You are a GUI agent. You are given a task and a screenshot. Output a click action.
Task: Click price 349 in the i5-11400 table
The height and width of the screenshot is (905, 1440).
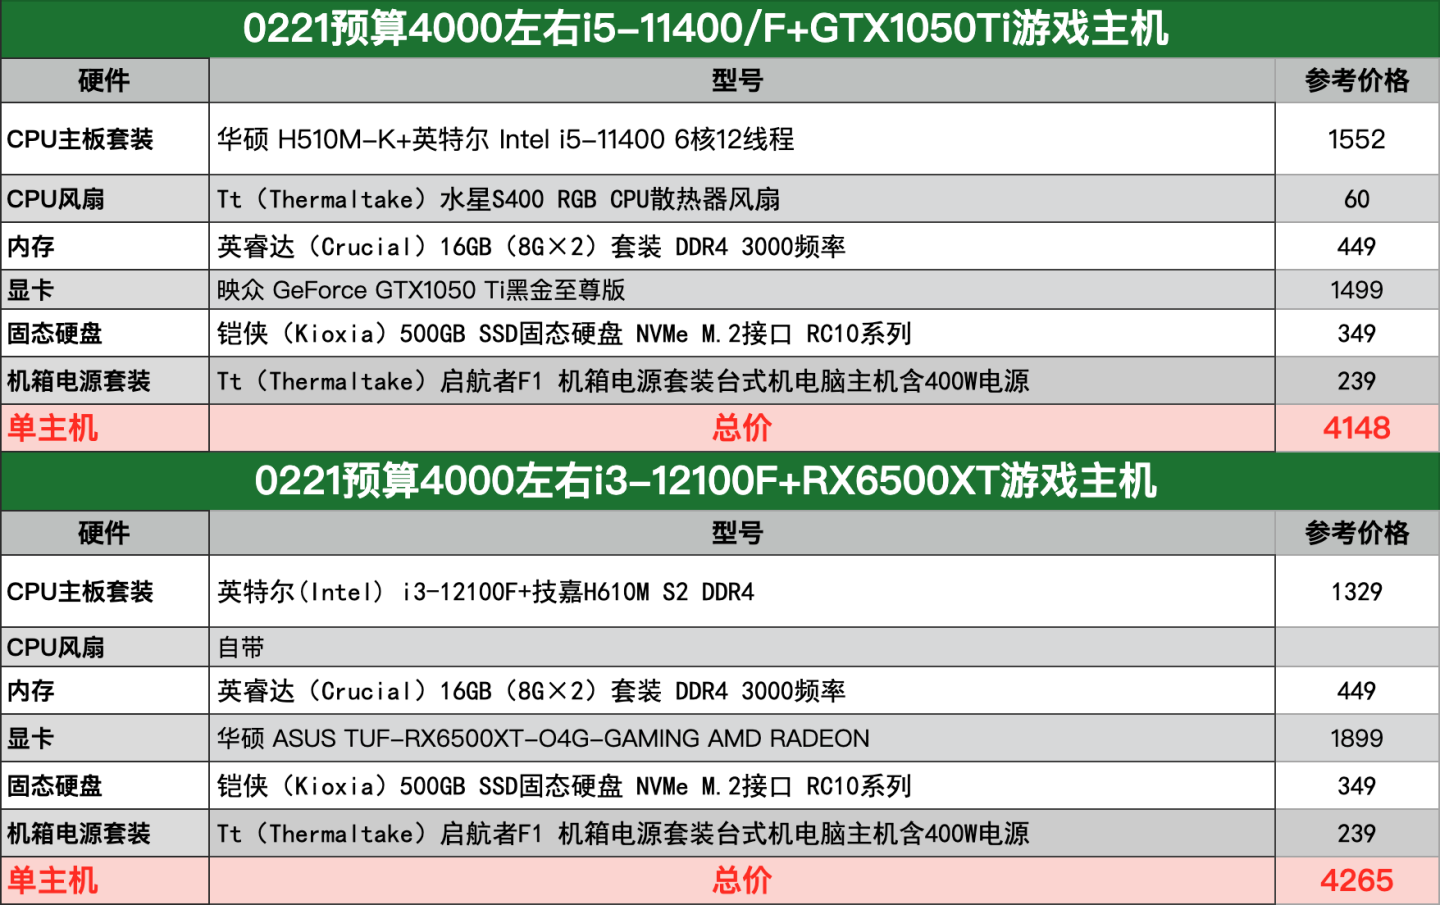coord(1357,334)
